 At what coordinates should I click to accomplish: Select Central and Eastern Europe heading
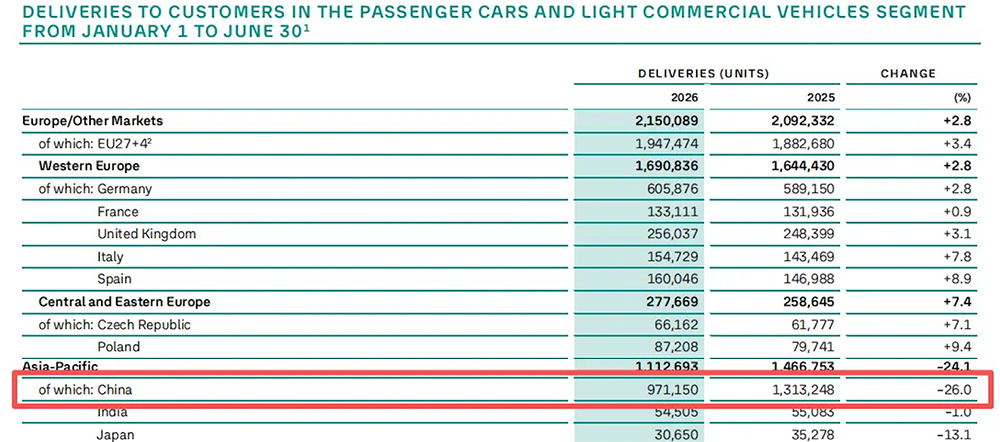click(124, 301)
